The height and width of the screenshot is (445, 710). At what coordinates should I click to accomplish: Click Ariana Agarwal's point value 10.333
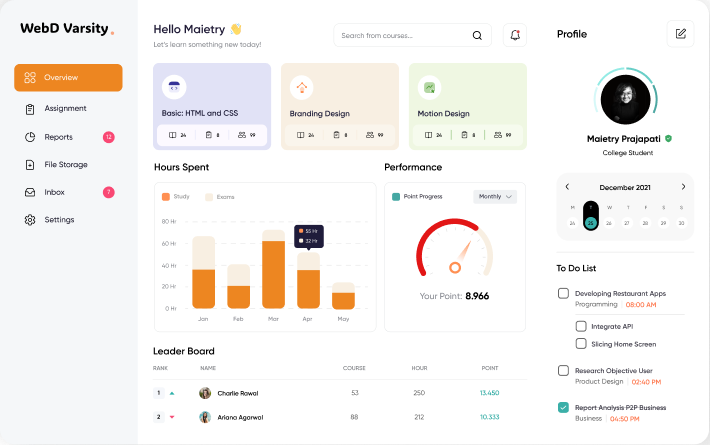[x=489, y=417]
